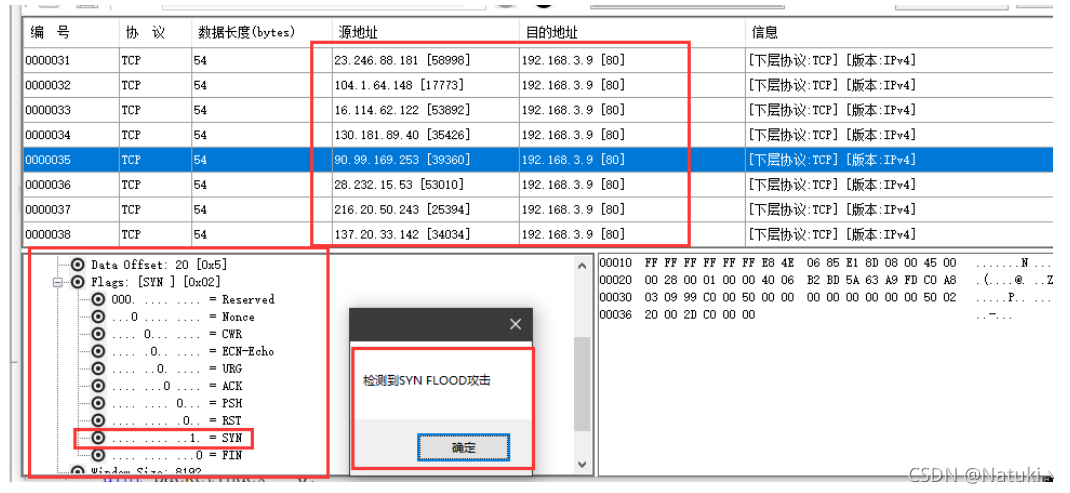
Task: Click source address 28.232.15.53 [53010]
Action: click(x=399, y=184)
